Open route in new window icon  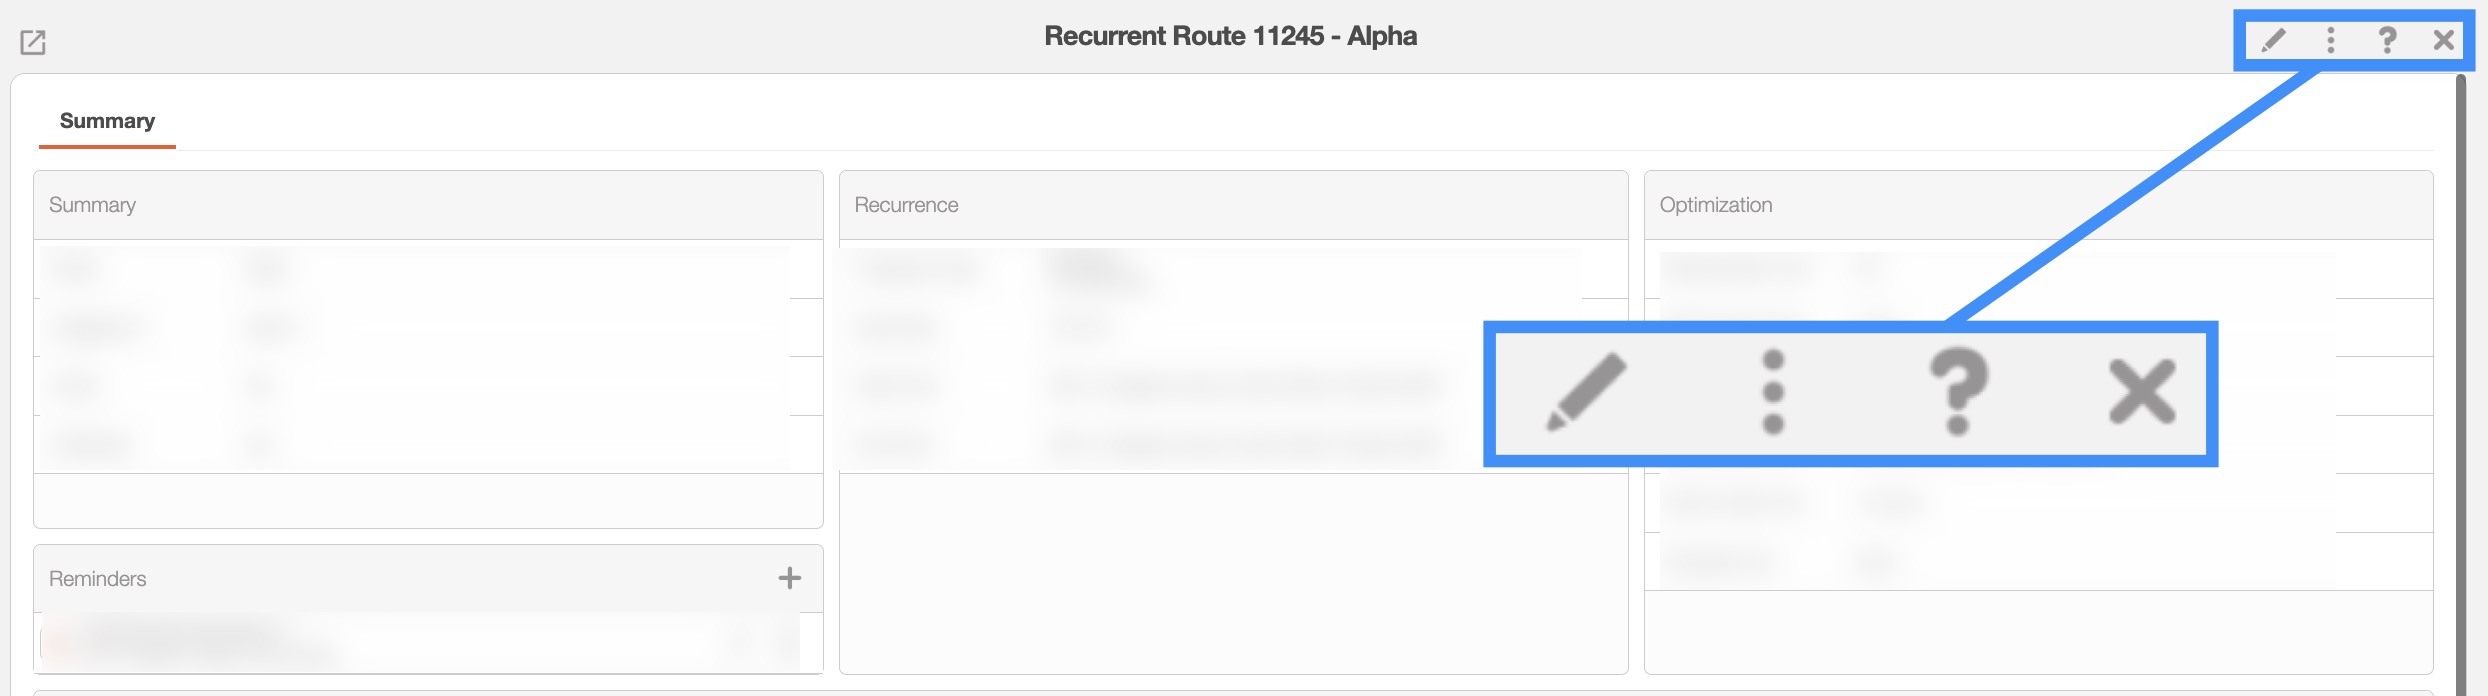(x=33, y=42)
